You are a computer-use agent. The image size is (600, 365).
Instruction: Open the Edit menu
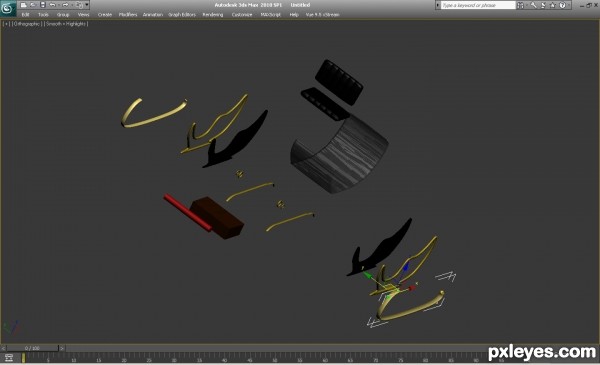(x=25, y=15)
